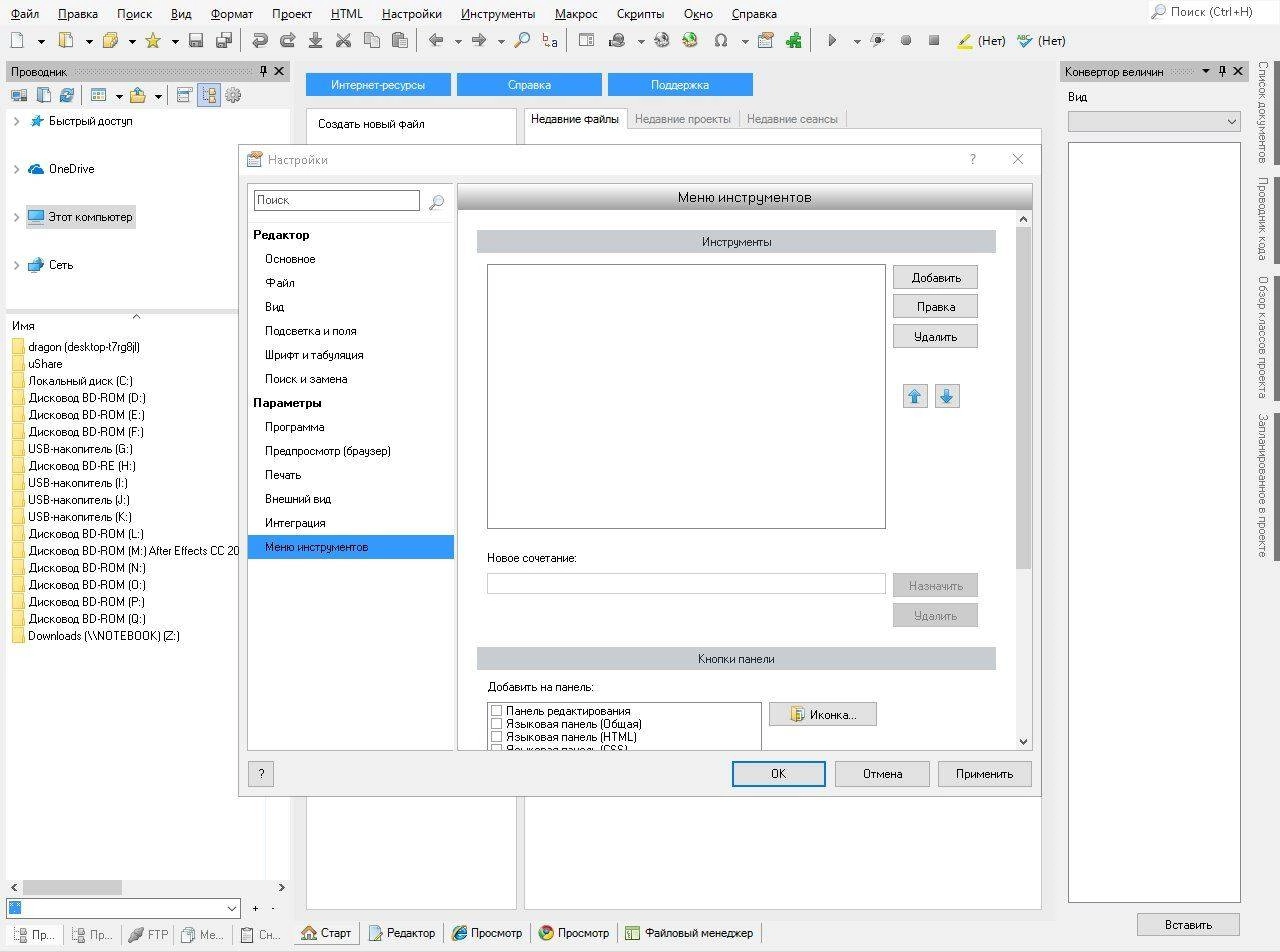Click the ABC spell check icon

point(1024,41)
